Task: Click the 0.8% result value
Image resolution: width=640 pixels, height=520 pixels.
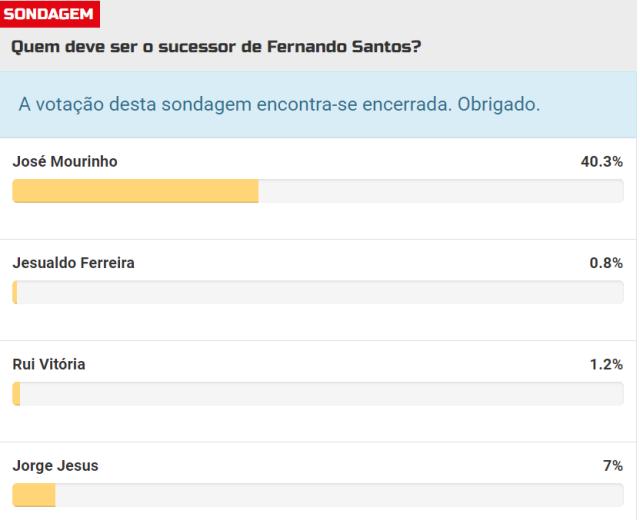Action: pos(606,263)
